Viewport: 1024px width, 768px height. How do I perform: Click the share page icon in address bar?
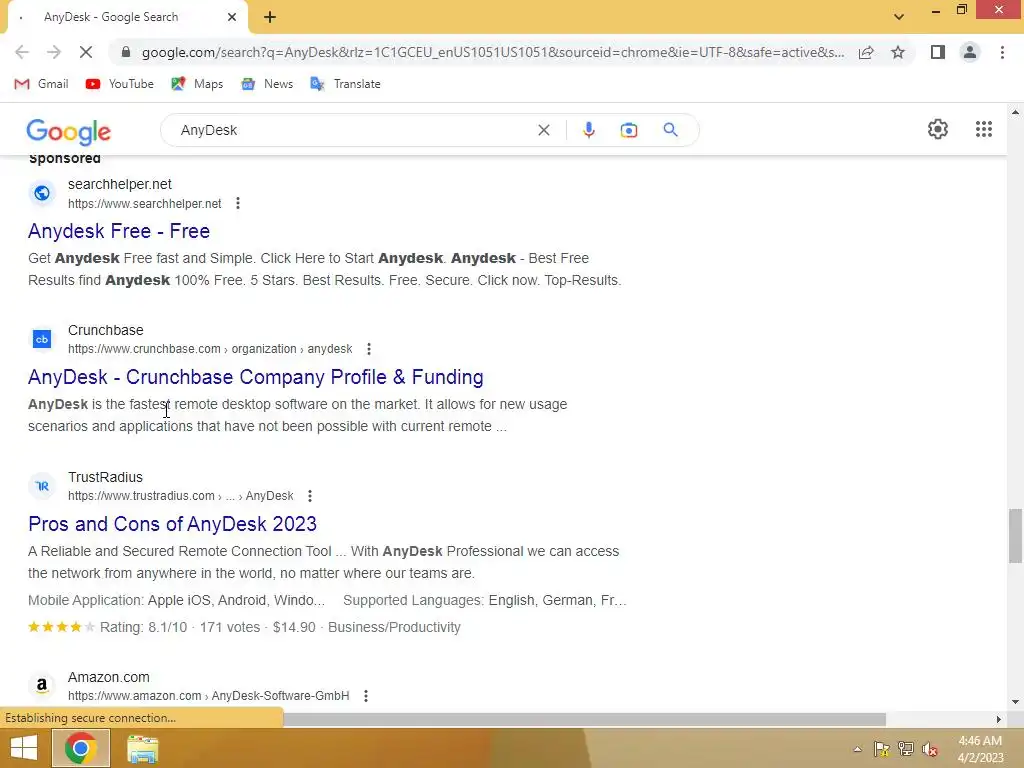pos(866,52)
